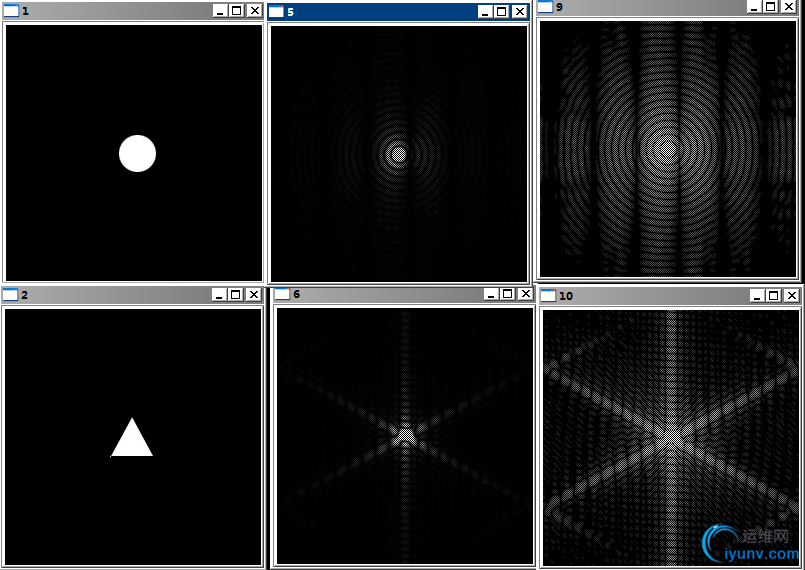
Task: Close window 1
Action: pyautogui.click(x=254, y=11)
